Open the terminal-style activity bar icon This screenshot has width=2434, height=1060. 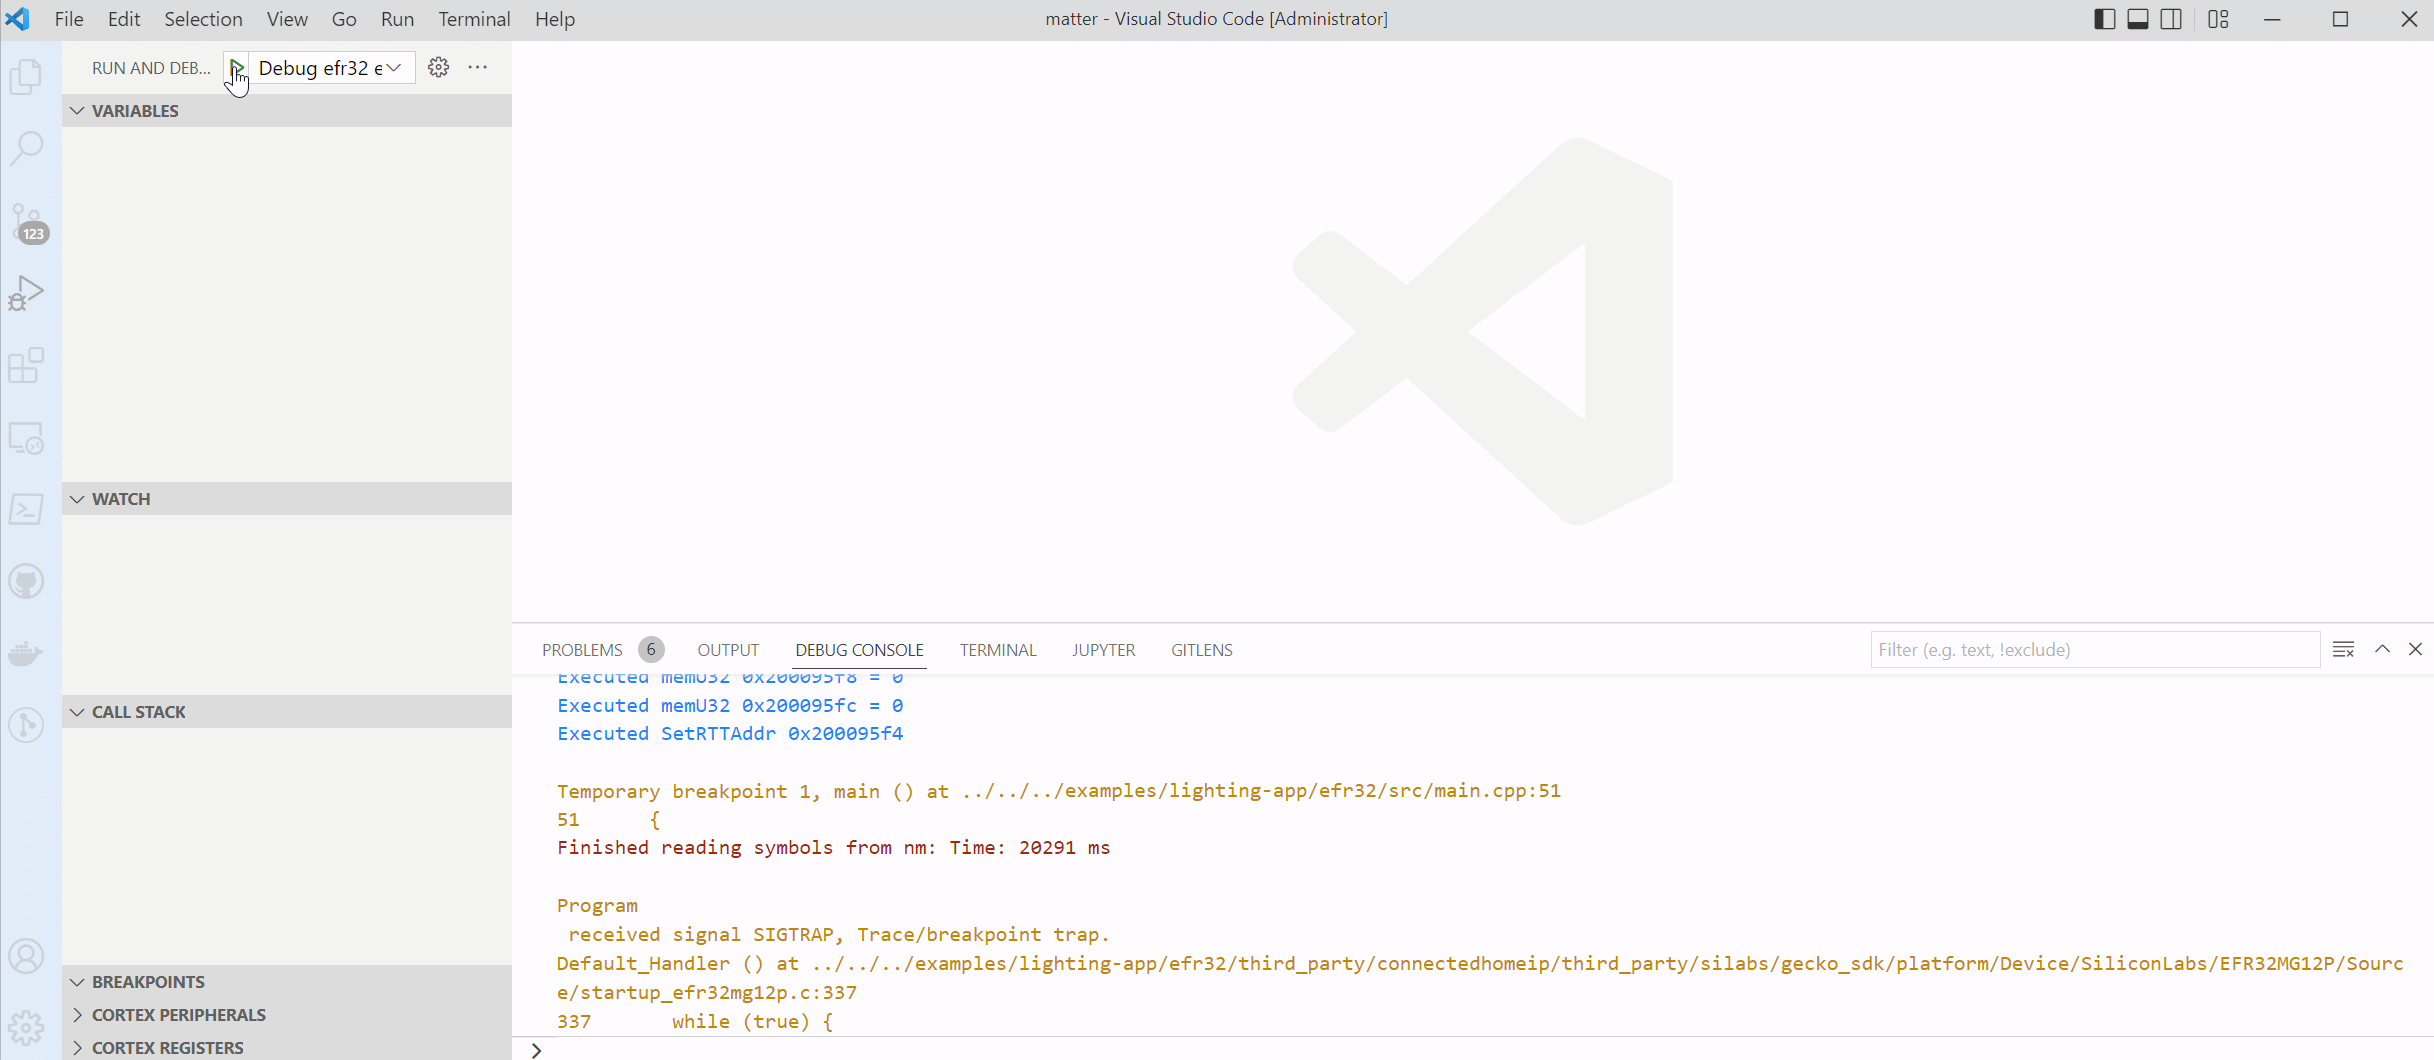coord(27,509)
